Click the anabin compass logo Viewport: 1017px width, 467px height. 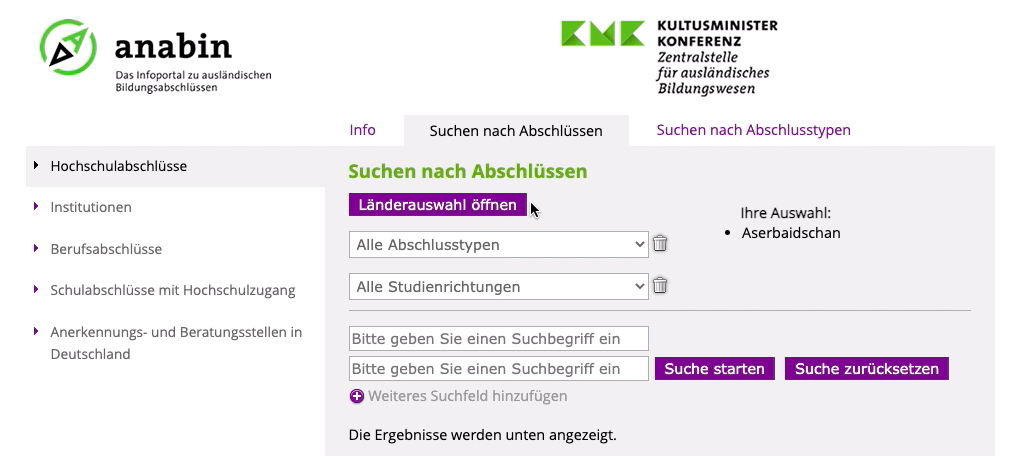point(68,48)
